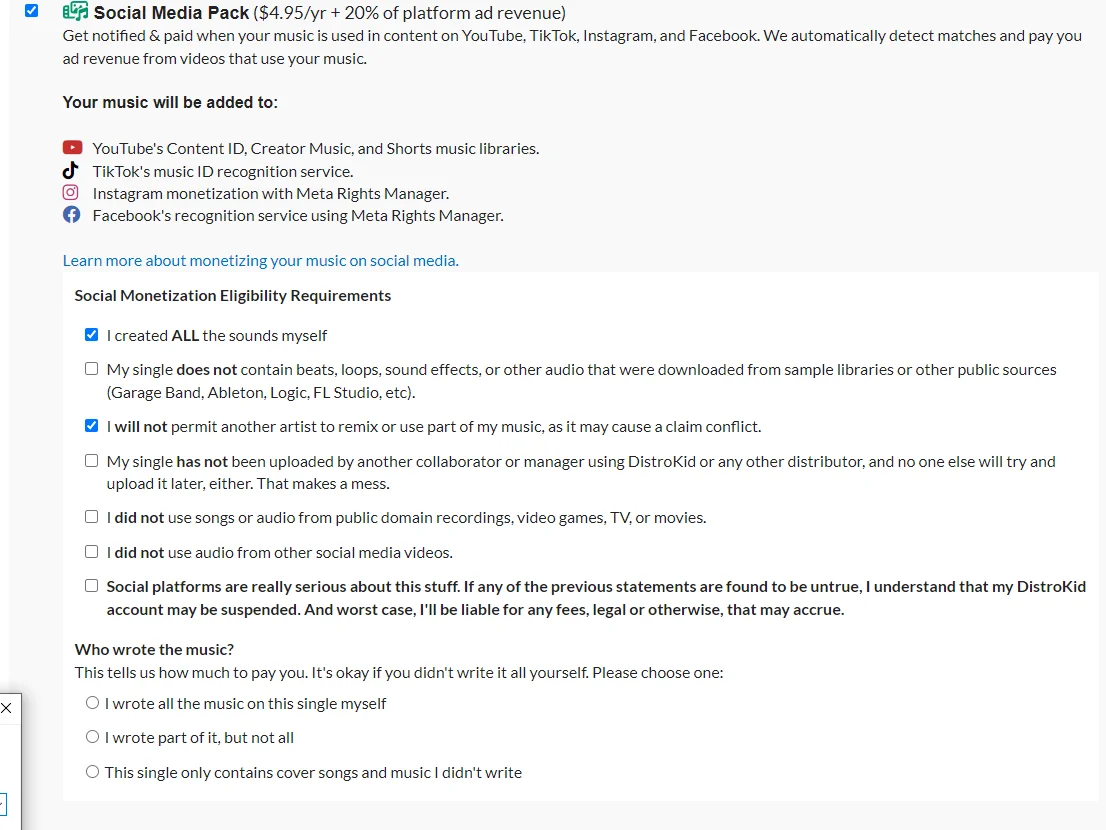This screenshot has width=1106, height=830.
Task: Click the Social Media Pack title text
Action: click(171, 13)
